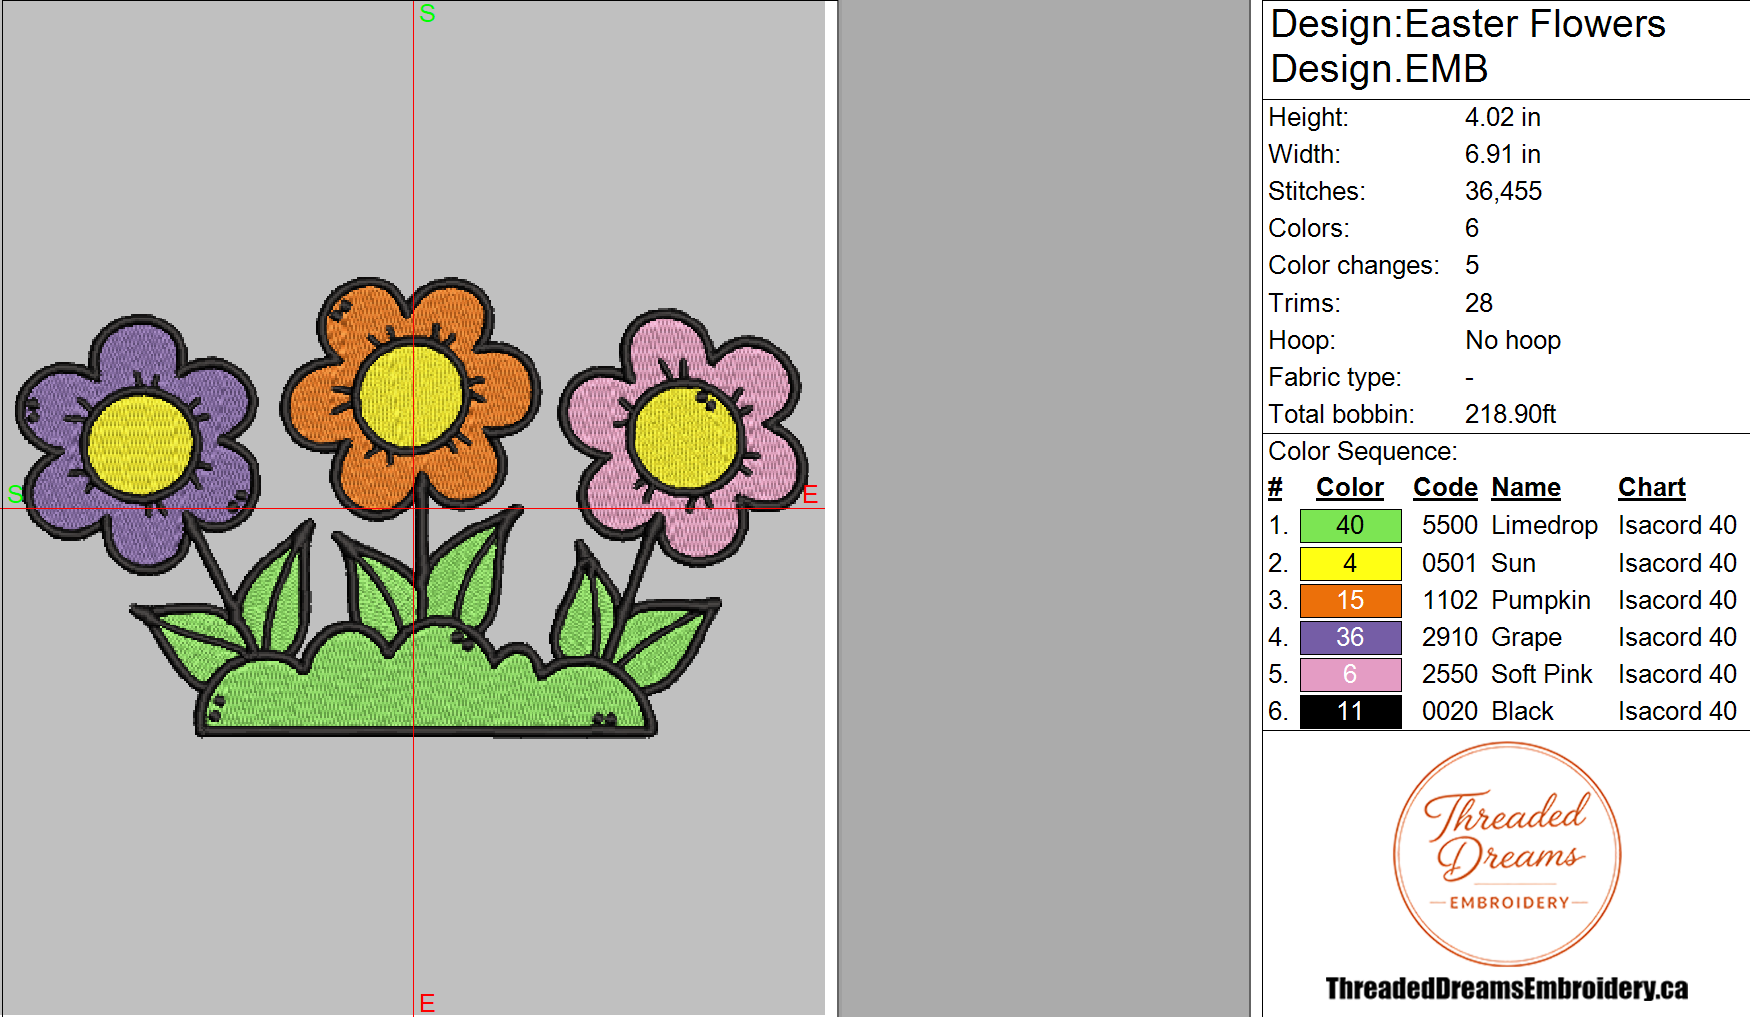1750x1017 pixels.
Task: Click the Grape thread name
Action: (x=1526, y=638)
